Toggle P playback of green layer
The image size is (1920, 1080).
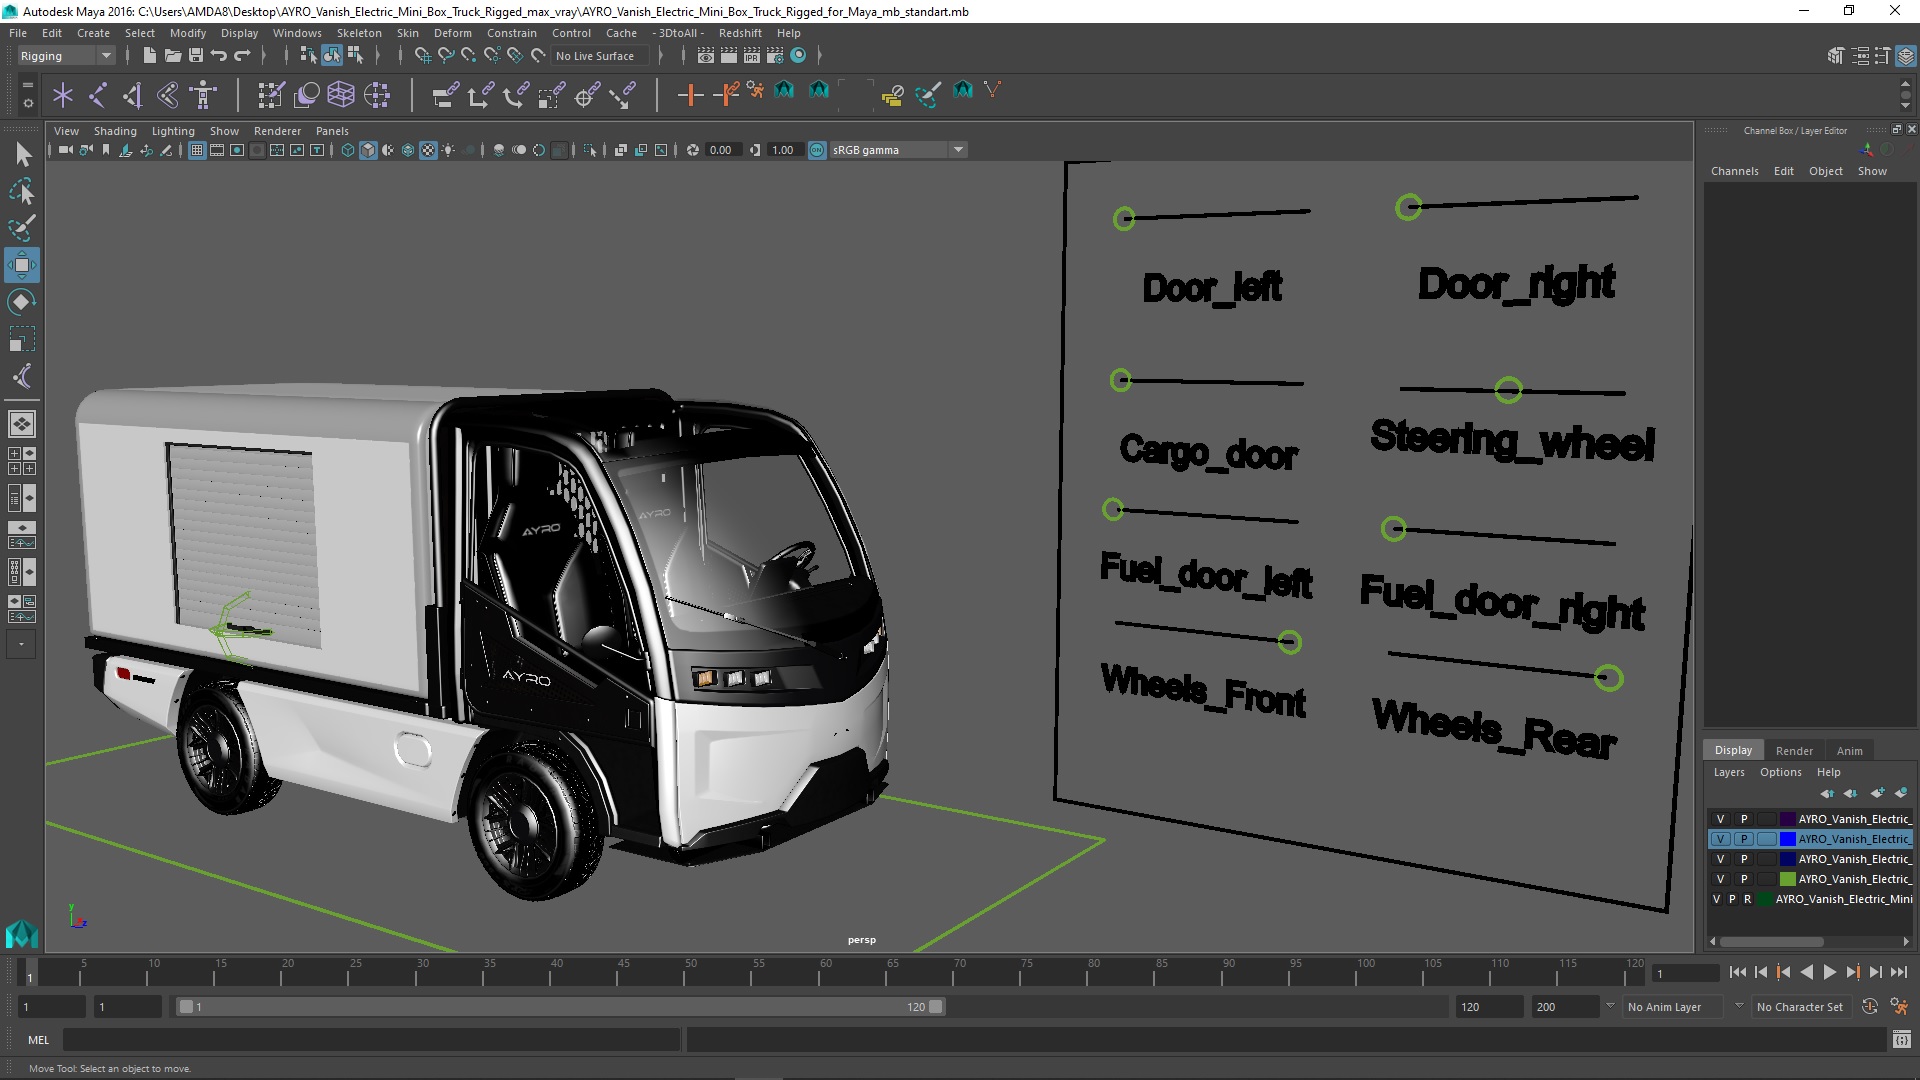tap(1744, 879)
